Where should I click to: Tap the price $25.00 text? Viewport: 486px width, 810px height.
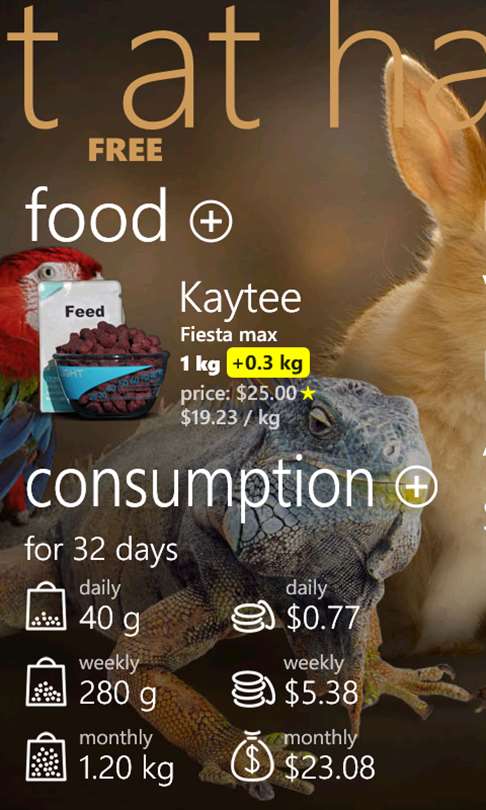[x=238, y=395]
